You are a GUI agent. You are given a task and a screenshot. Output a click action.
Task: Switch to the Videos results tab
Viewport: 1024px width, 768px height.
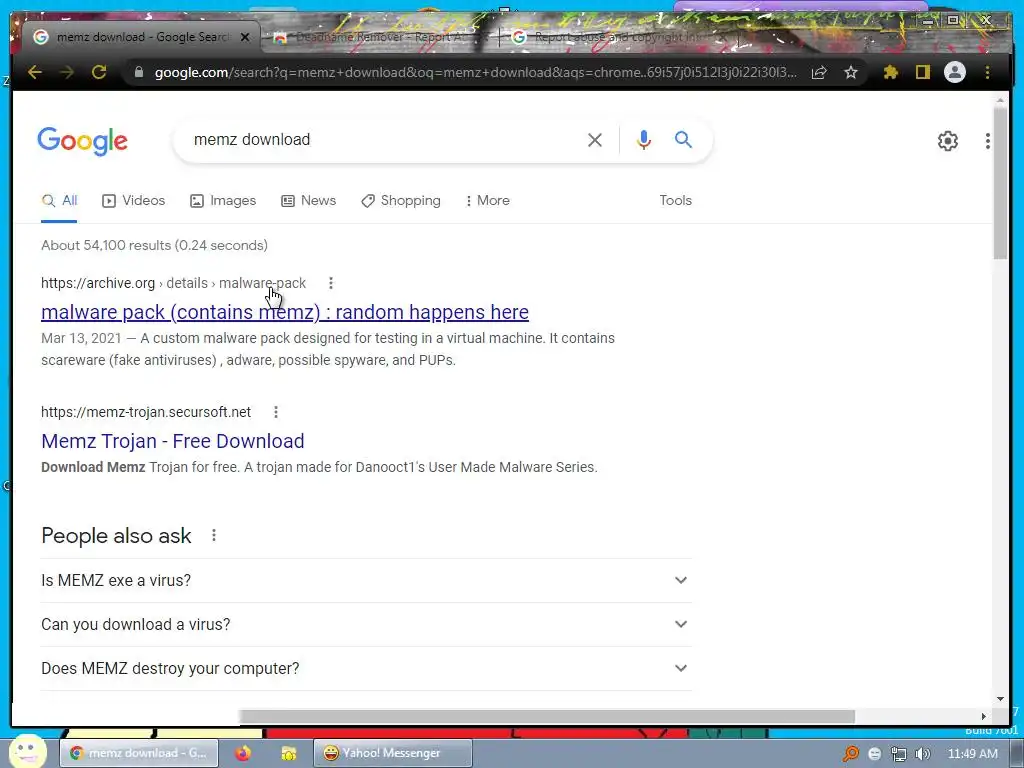134,200
